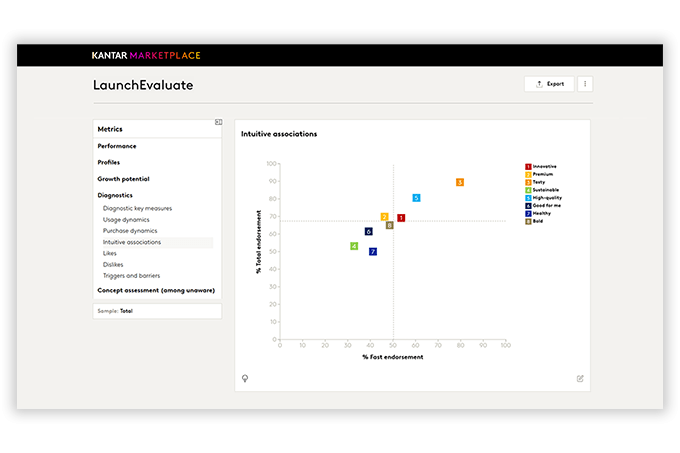Select Likes in Diagnostics
680x453 pixels.
click(x=109, y=253)
